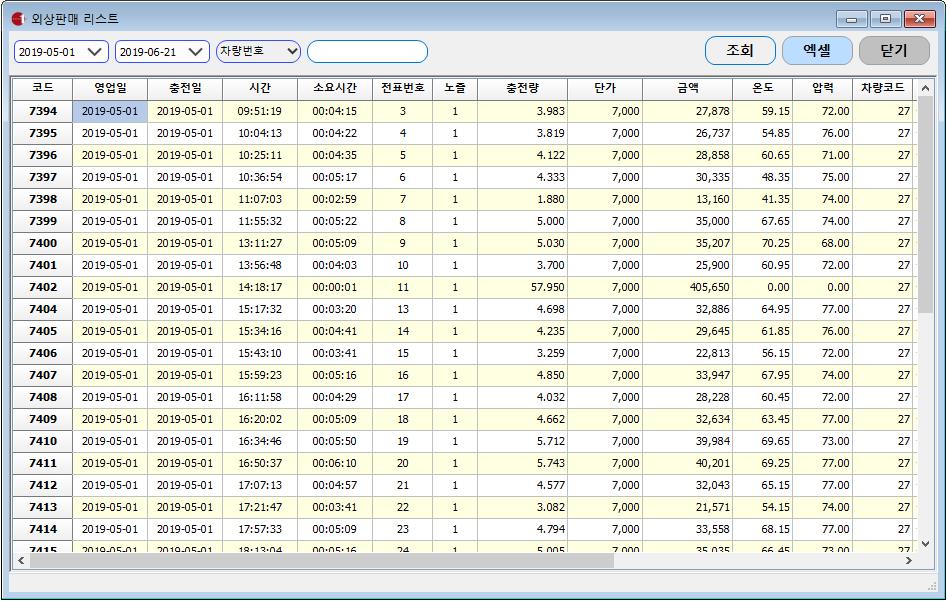Click the duration cell 00:06:10
The height and width of the screenshot is (601, 947).
(x=335, y=463)
